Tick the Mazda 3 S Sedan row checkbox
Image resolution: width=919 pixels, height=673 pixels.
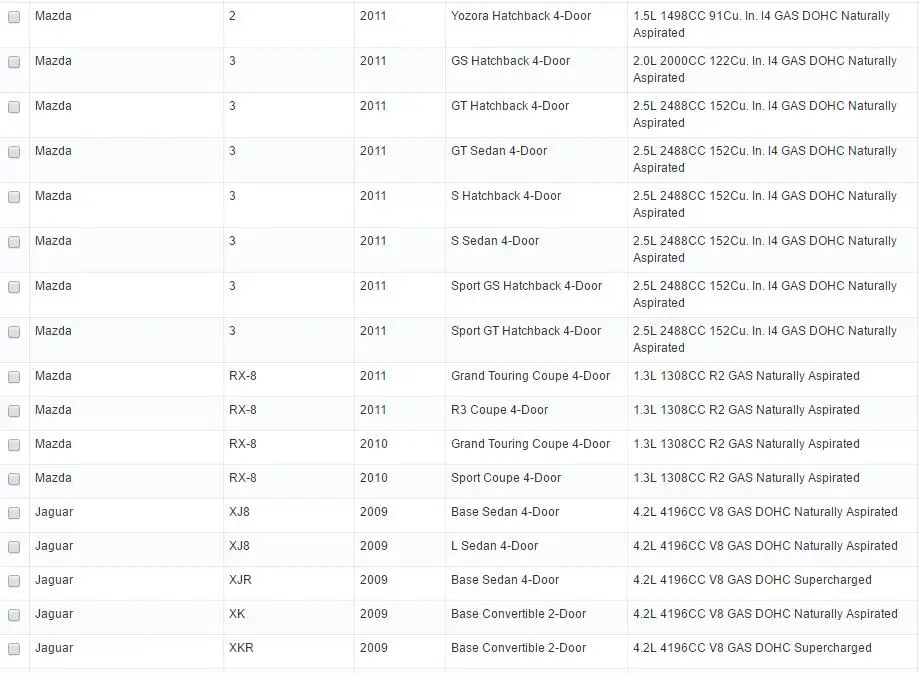click(14, 242)
